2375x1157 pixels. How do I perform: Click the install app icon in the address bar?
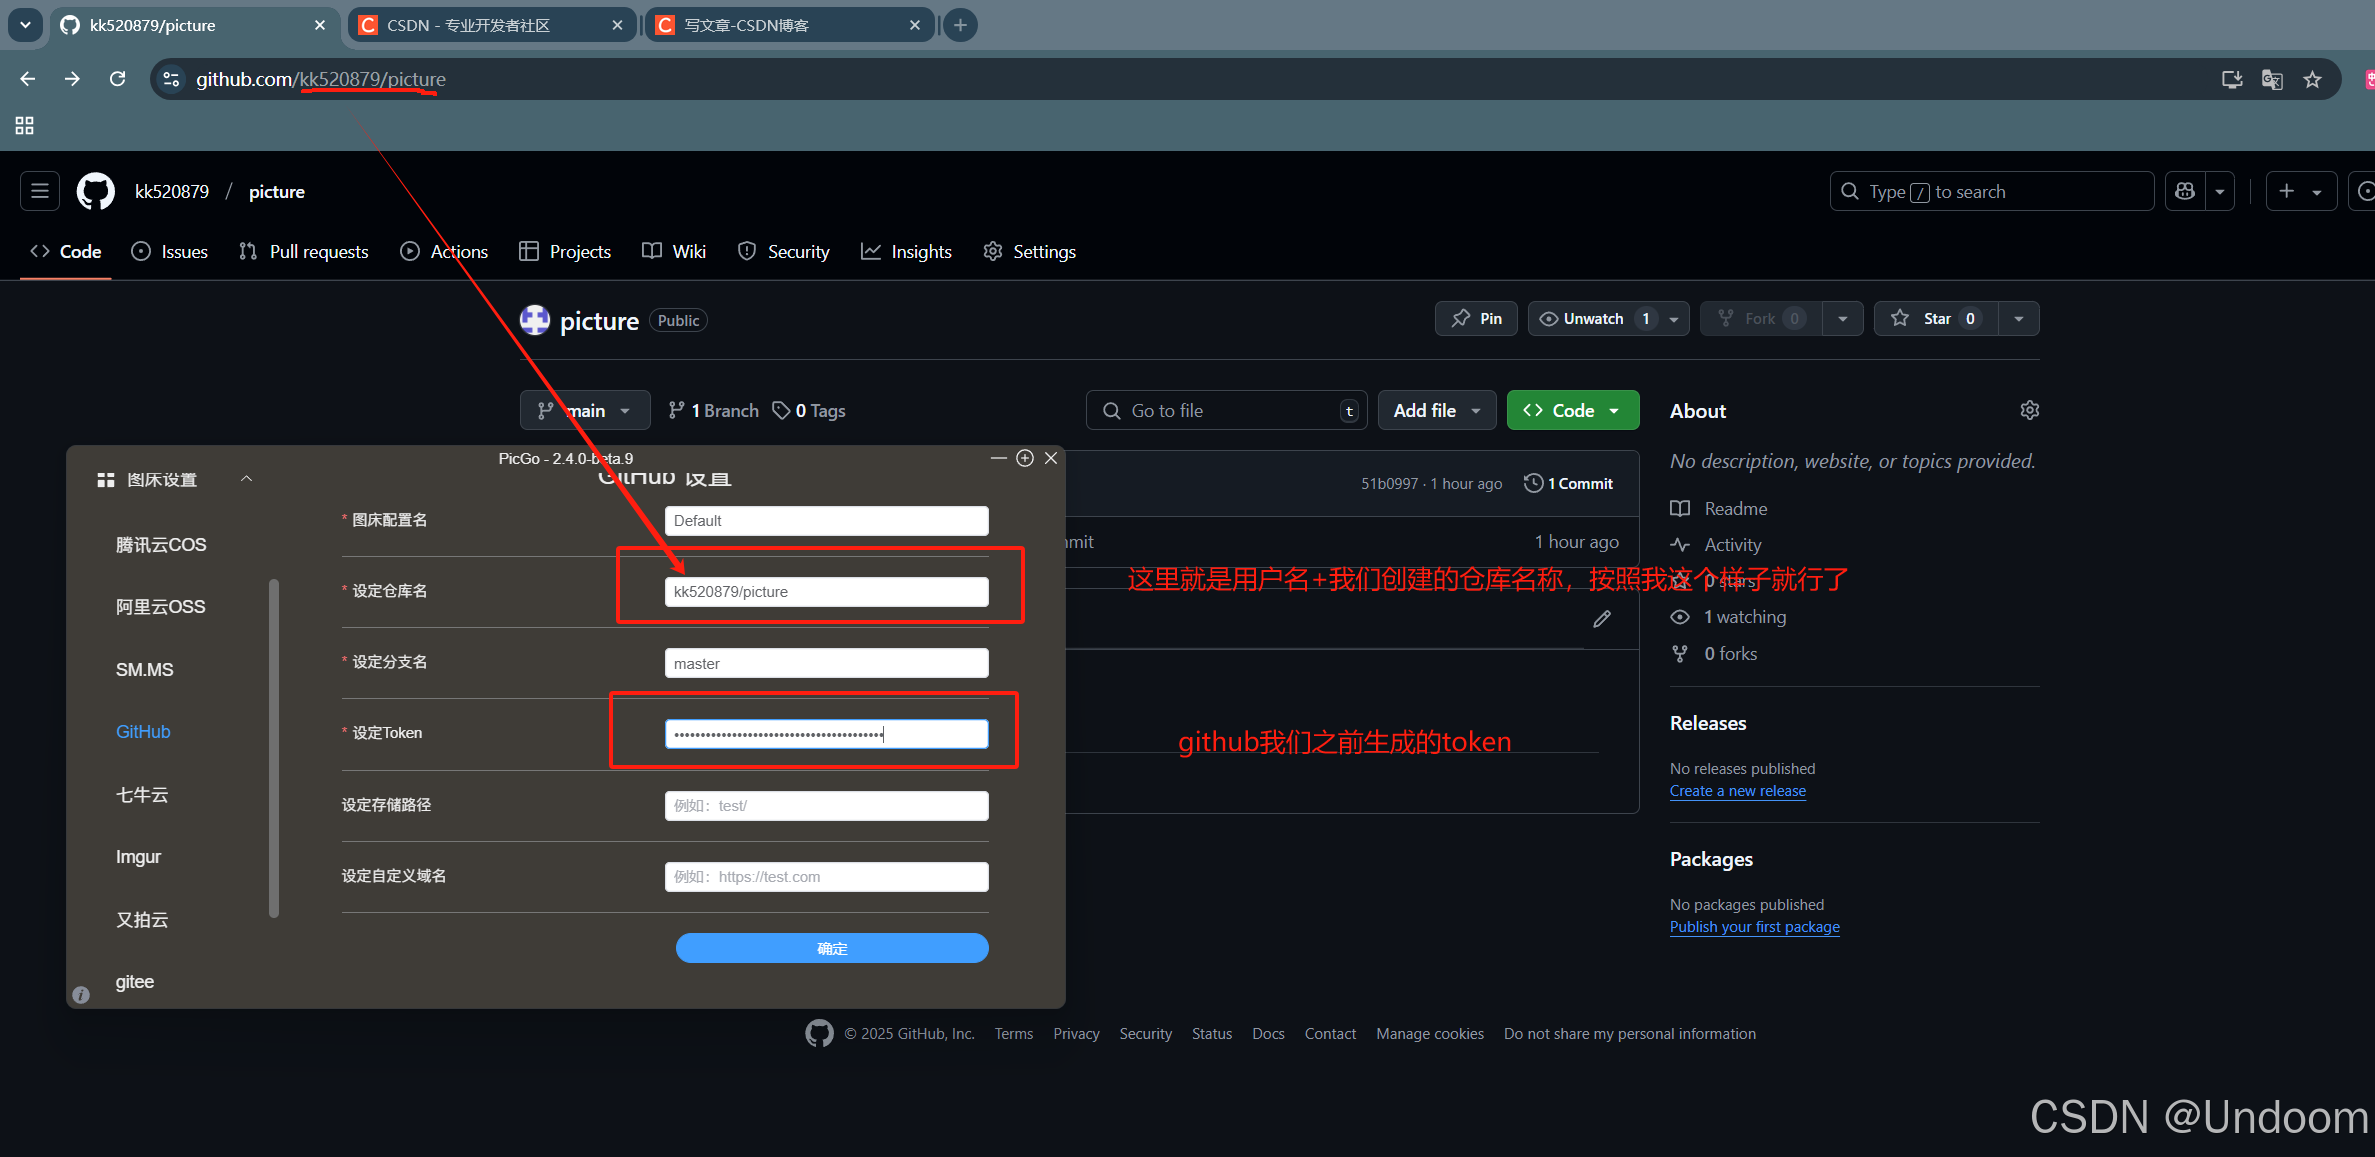point(2231,80)
